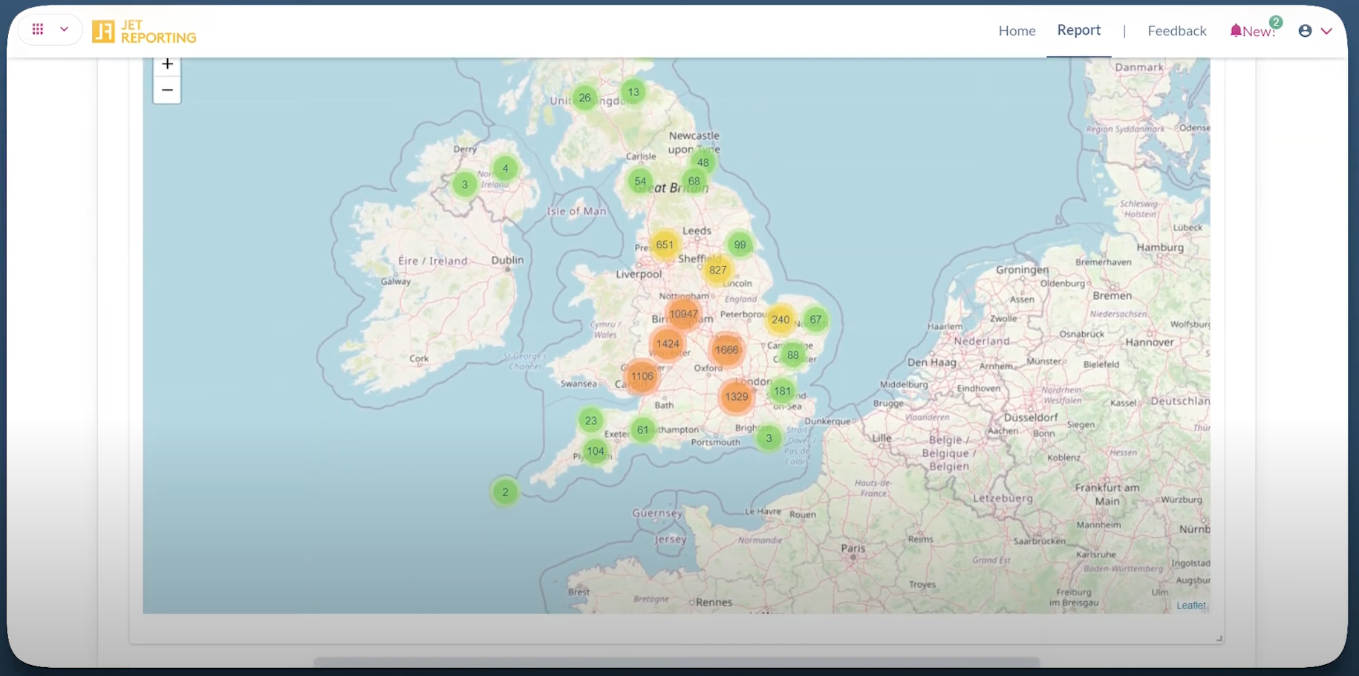Open the app grid launcher icon
This screenshot has height=676, width=1359.
tap(38, 30)
